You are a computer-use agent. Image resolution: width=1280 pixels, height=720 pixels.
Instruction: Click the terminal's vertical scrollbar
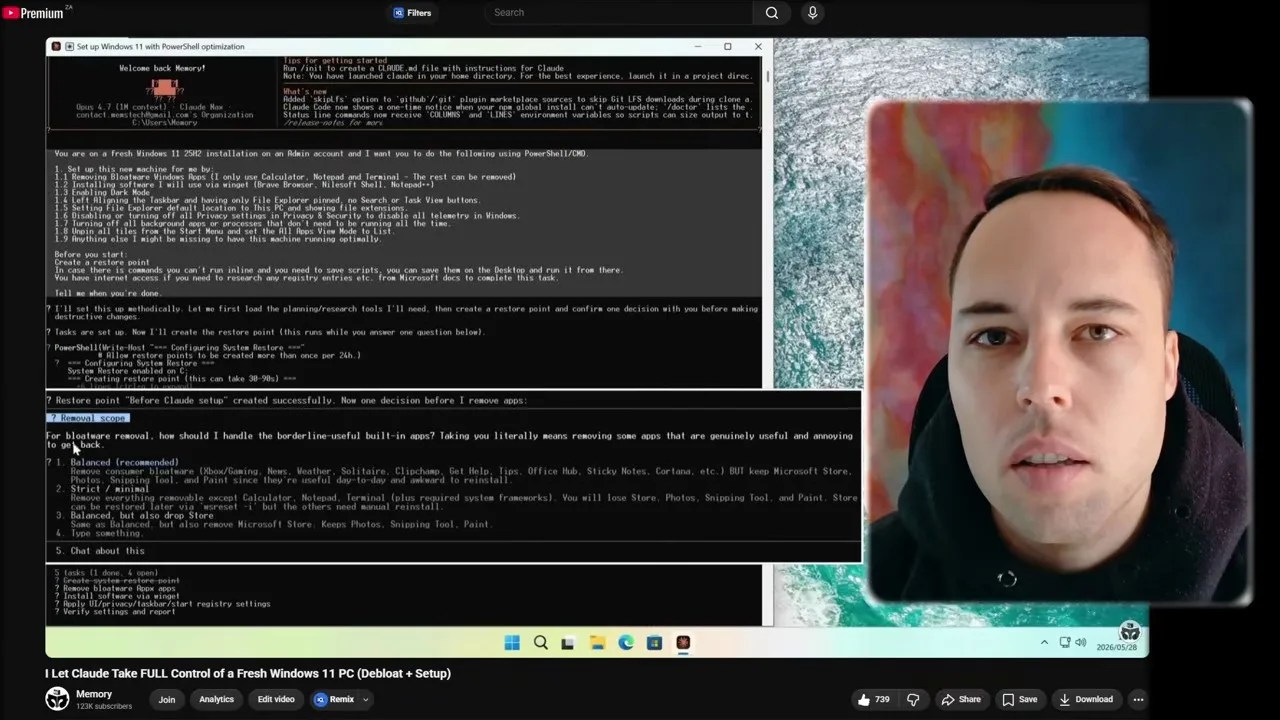[768, 75]
